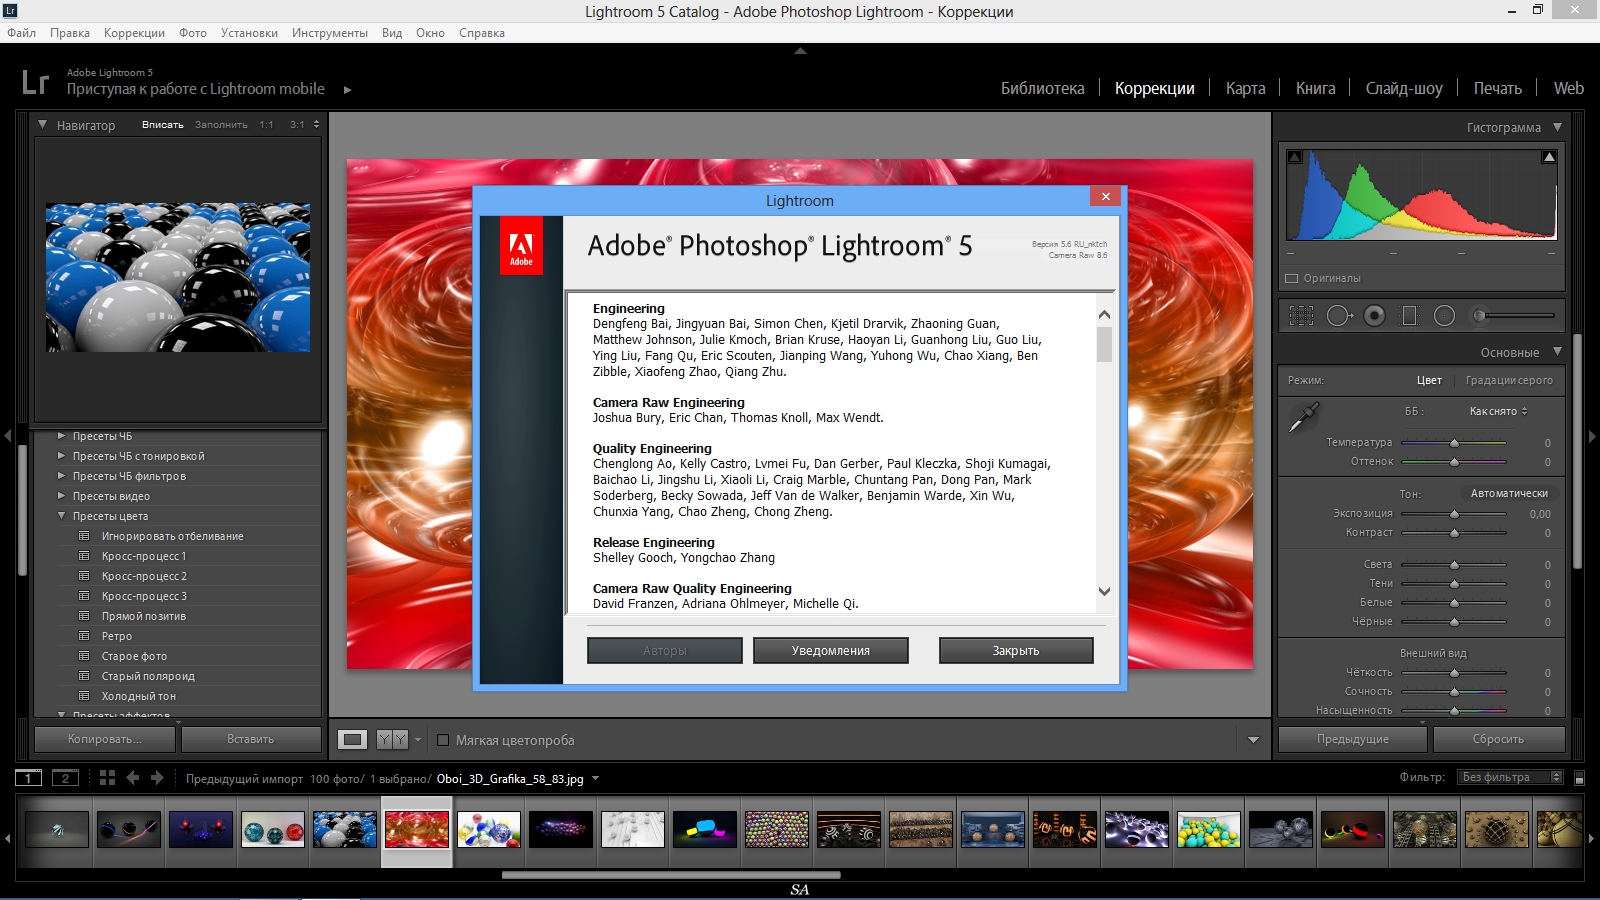The image size is (1600, 900).
Task: Expand Пресеты видео folder
Action: tap(61, 496)
